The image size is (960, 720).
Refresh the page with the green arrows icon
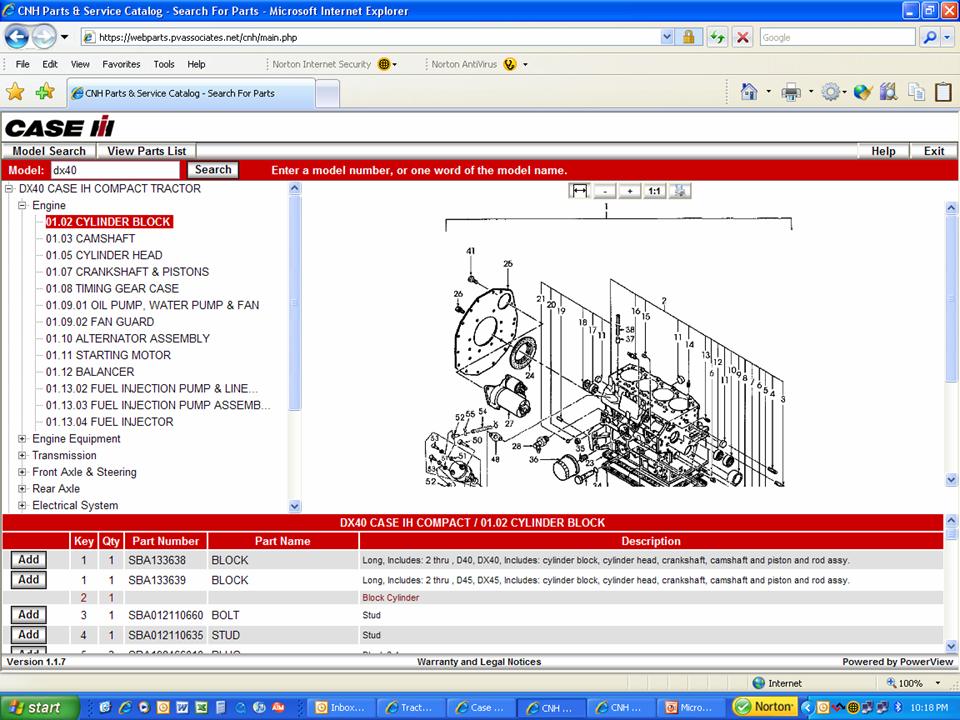click(717, 37)
